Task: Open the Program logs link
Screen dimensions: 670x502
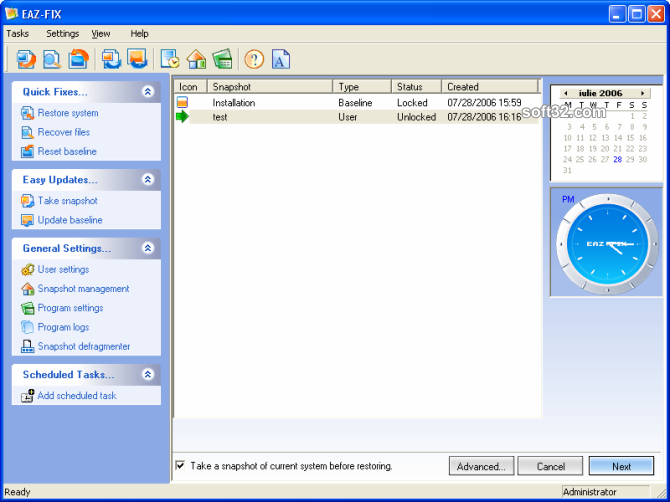Action: 63,327
